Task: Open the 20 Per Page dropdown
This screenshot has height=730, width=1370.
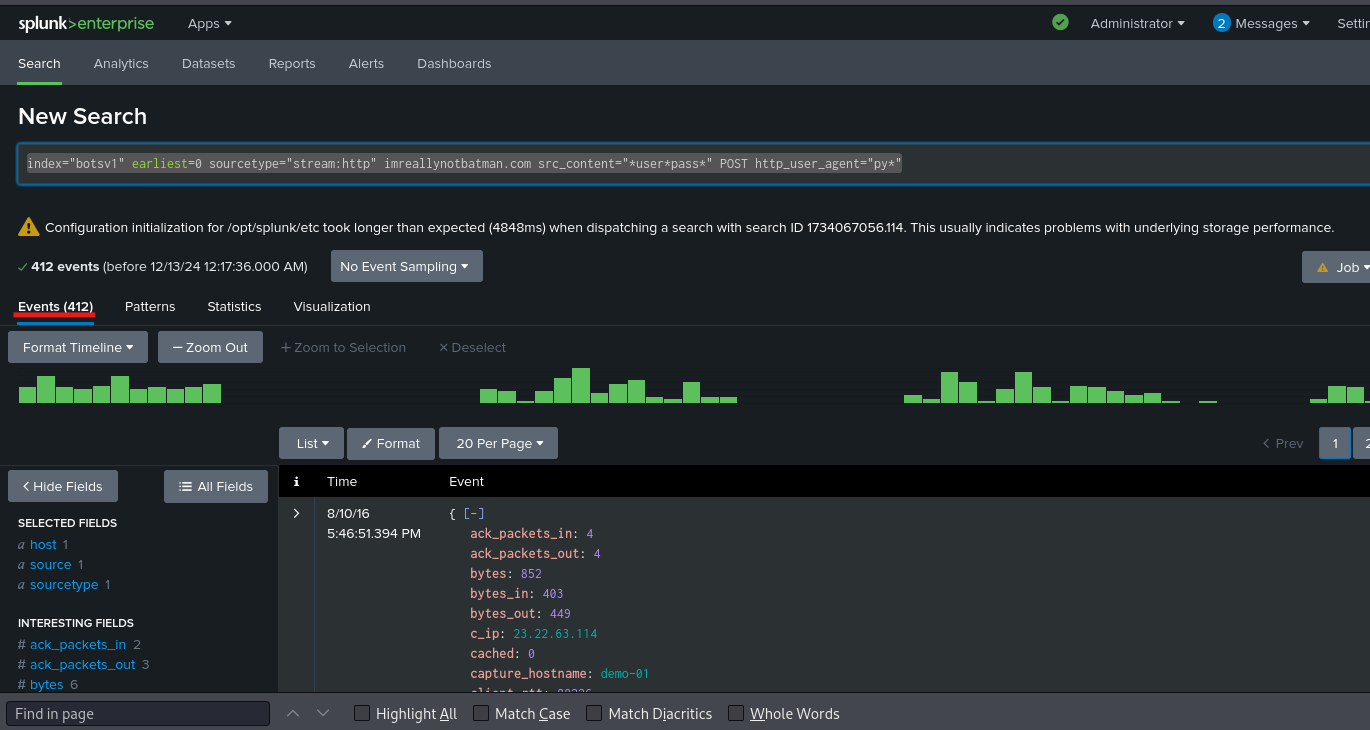Action: [499, 443]
